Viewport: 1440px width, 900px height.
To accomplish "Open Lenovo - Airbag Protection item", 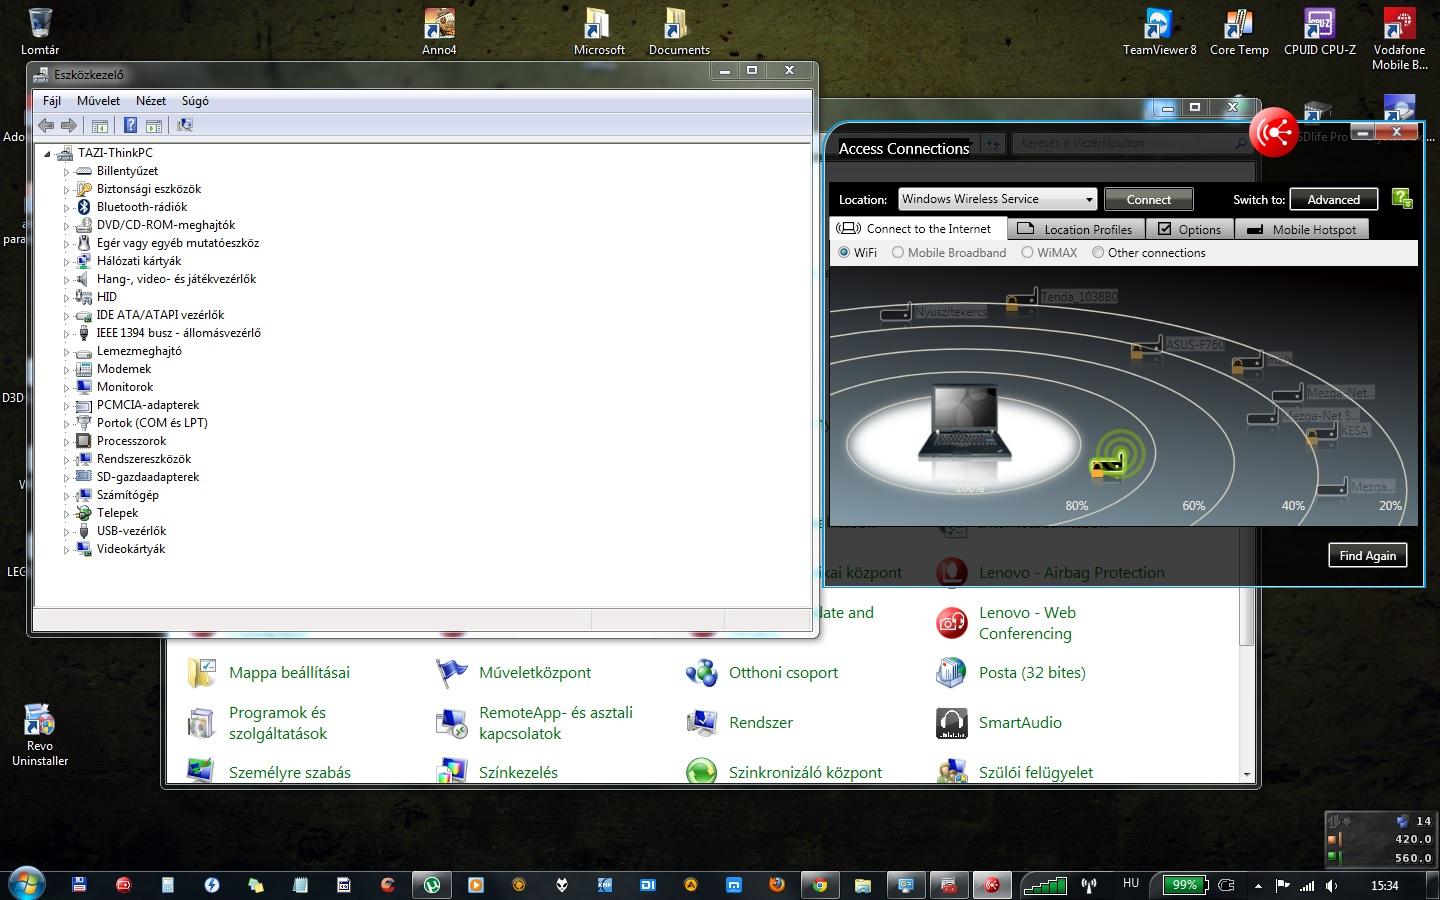I will (1050, 572).
